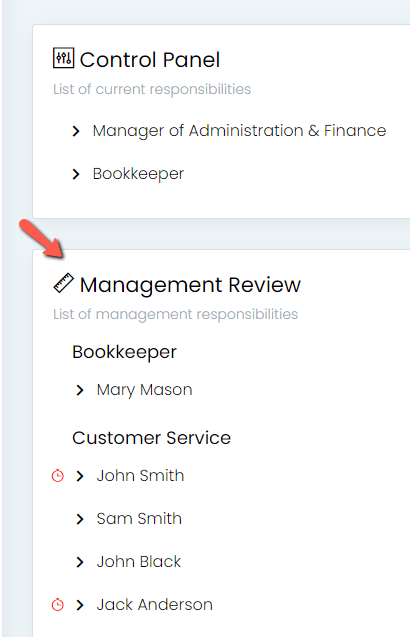
Task: Click the red timer icon beside Jack Anderson
Action: (x=58, y=604)
